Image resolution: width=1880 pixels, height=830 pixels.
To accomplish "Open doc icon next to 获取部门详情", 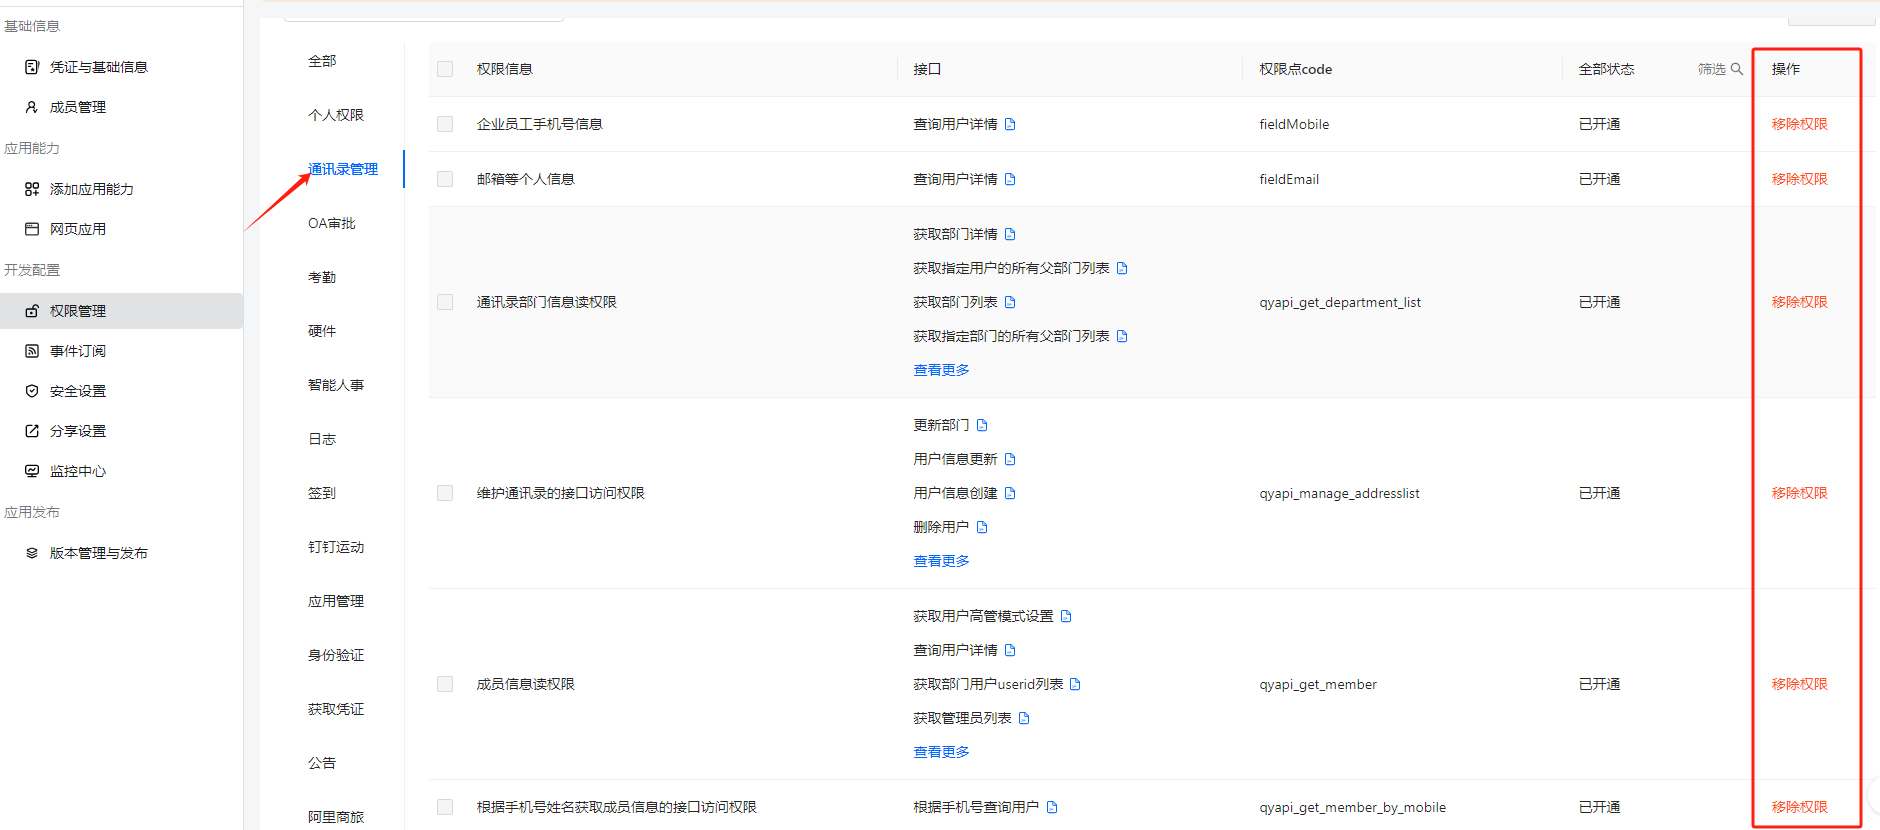I will pyautogui.click(x=1010, y=234).
